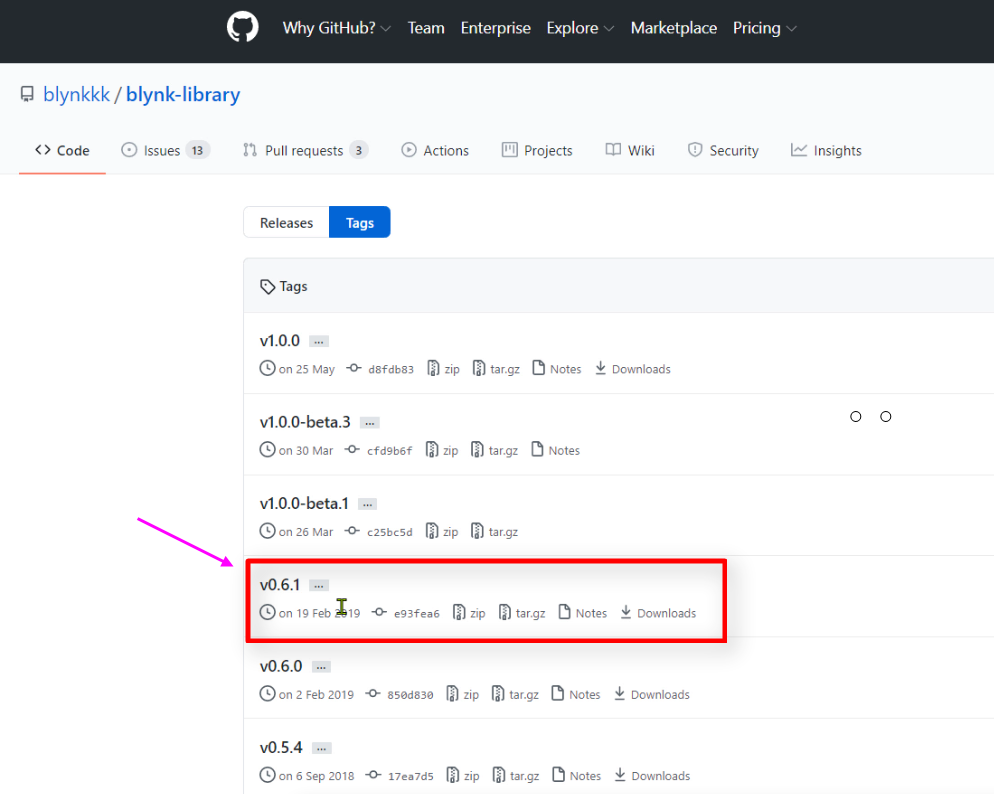Expand the Explore dropdown
Screen dimensions: 994x794
coord(580,28)
